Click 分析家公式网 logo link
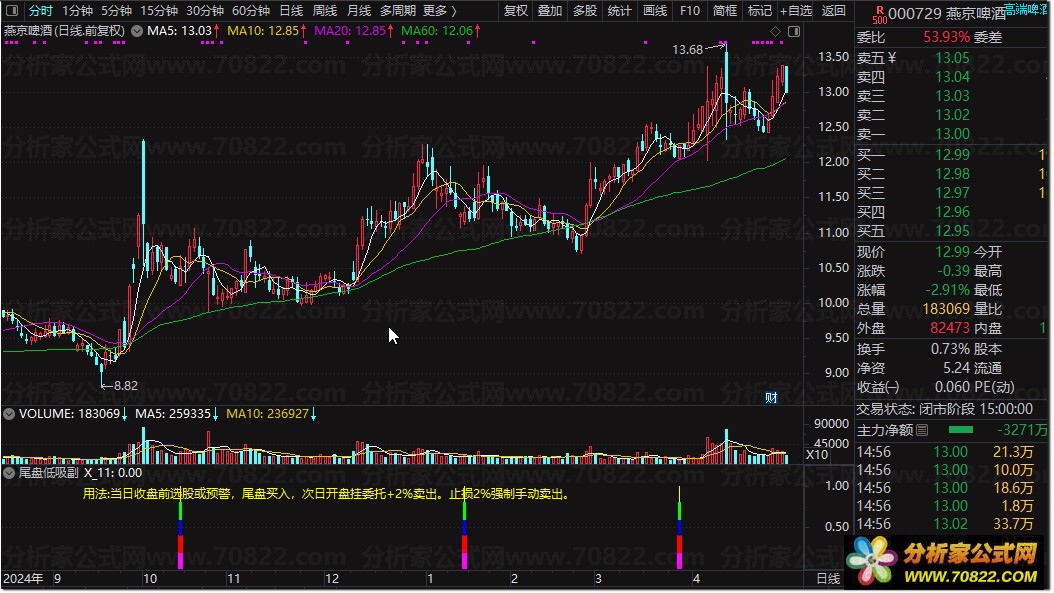The height and width of the screenshot is (593, 1054). [x=946, y=563]
